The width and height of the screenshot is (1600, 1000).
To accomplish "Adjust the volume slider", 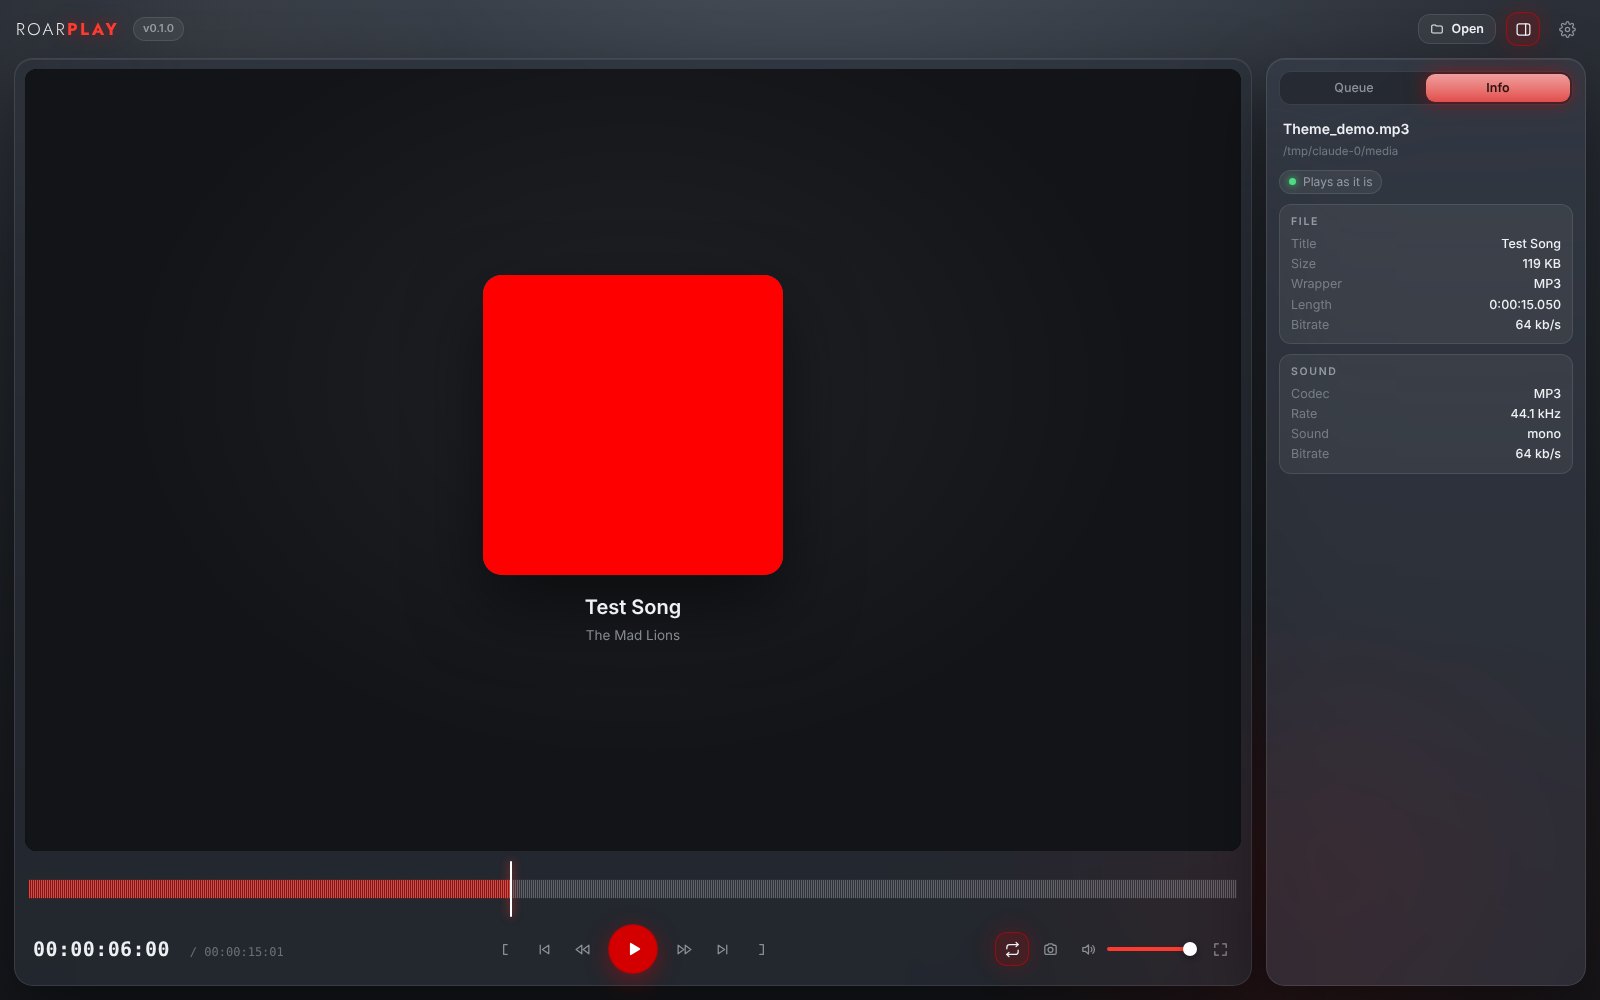I will point(1151,949).
